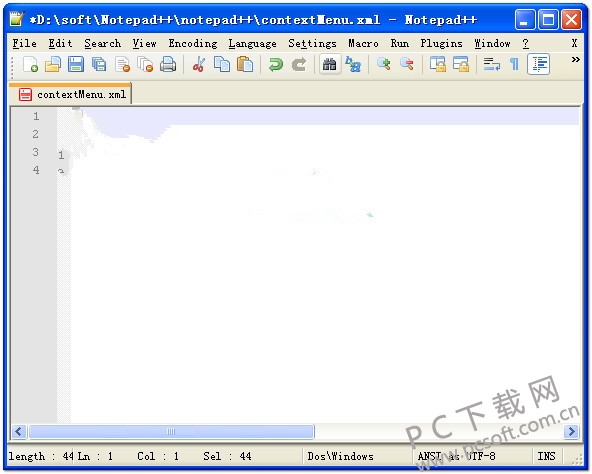The width and height of the screenshot is (592, 474).
Task: Toggle the indent guide button
Action: [x=538, y=64]
